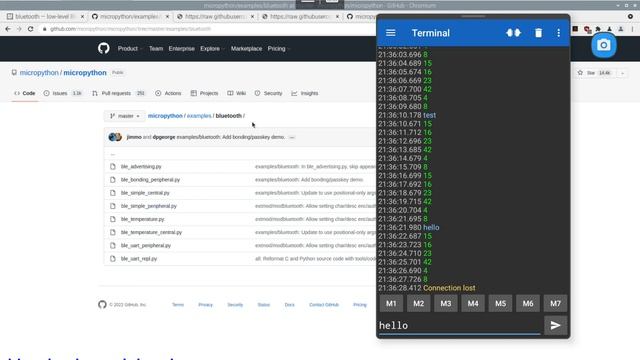Click the M4 macro button
640x360 pixels.
(x=473, y=303)
